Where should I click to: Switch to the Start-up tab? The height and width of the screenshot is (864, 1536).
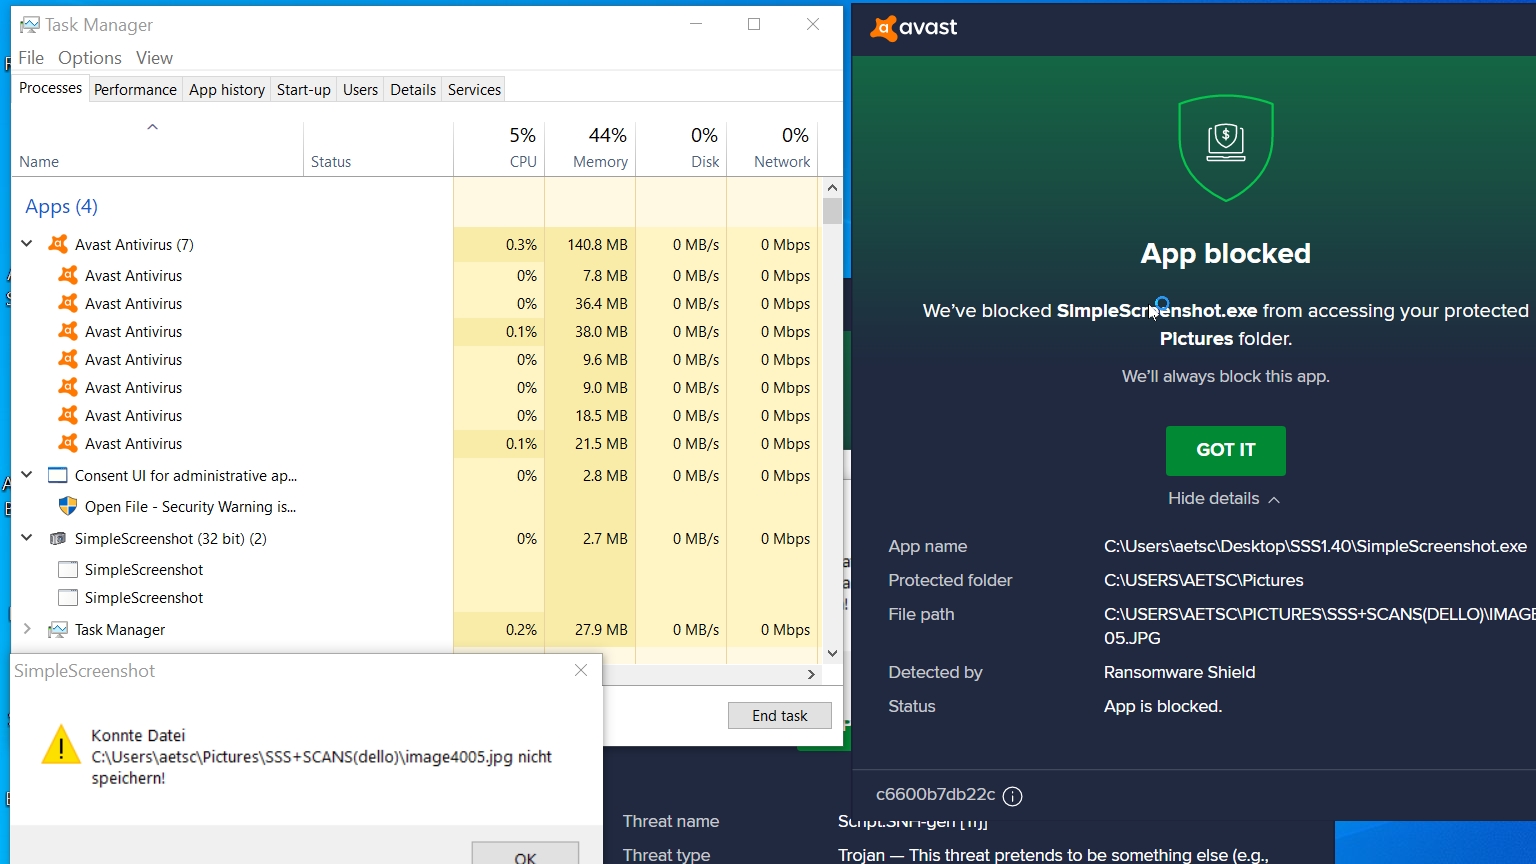click(x=303, y=90)
